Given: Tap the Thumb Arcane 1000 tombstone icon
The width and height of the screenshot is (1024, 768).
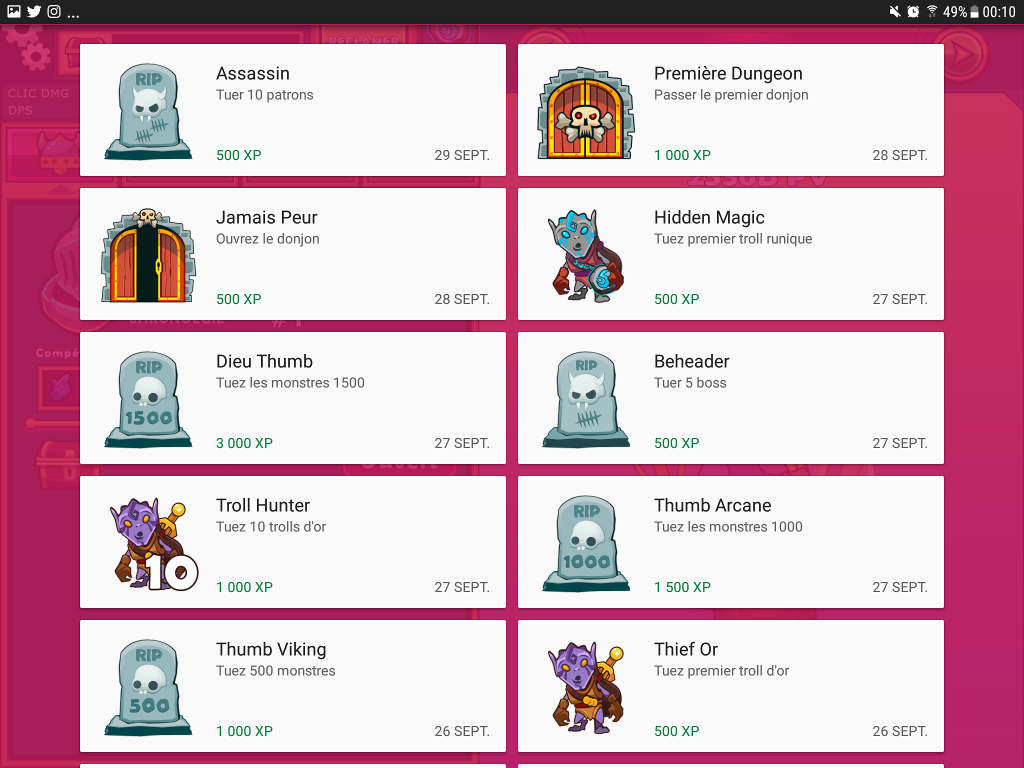Looking at the screenshot, I should [x=586, y=543].
